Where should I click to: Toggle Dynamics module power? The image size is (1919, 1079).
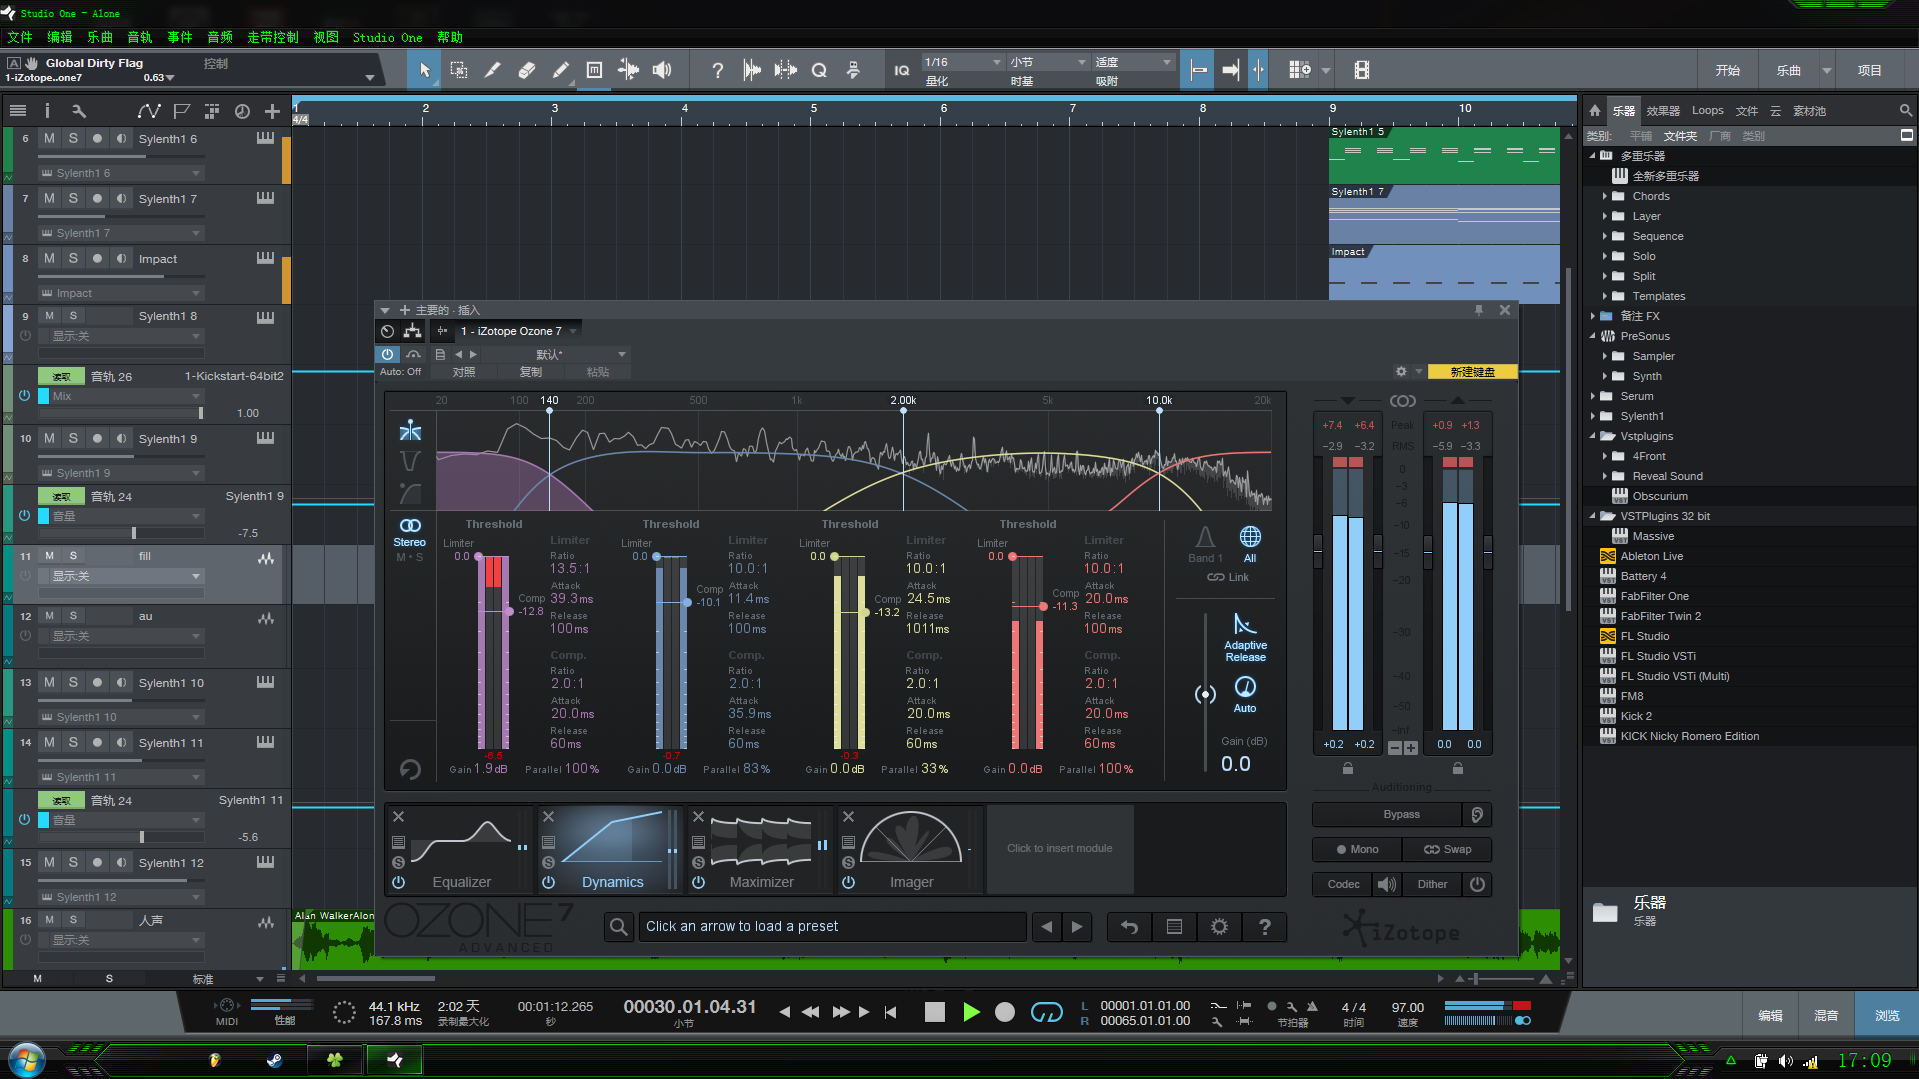[x=548, y=883]
